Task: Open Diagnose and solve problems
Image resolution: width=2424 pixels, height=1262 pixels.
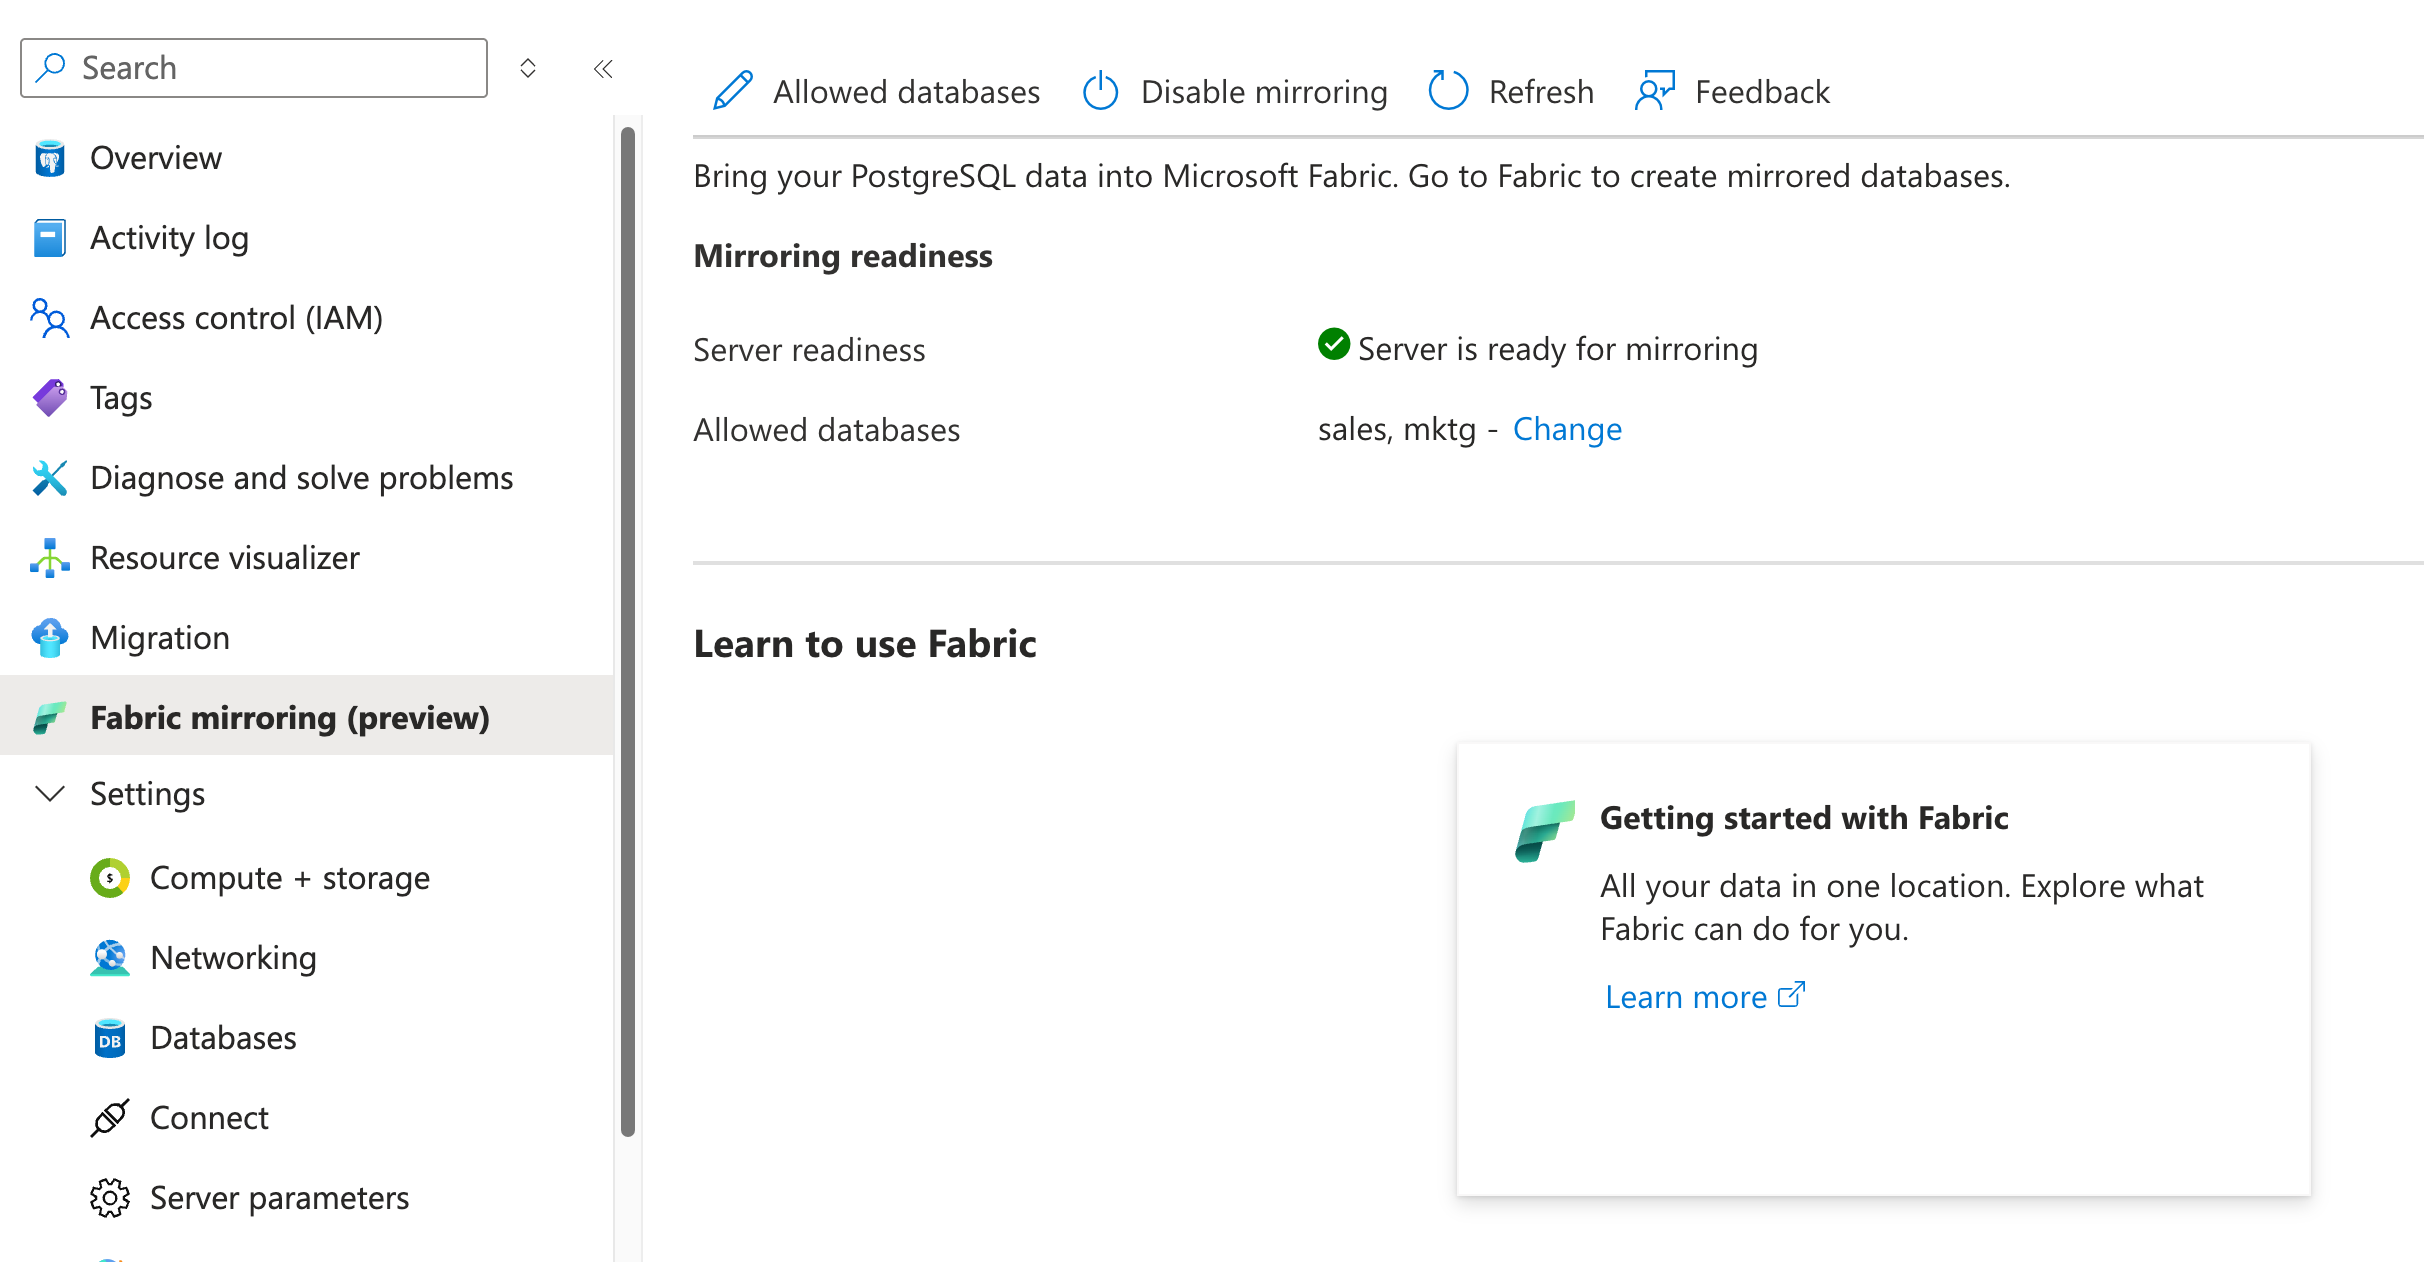Action: (x=301, y=477)
